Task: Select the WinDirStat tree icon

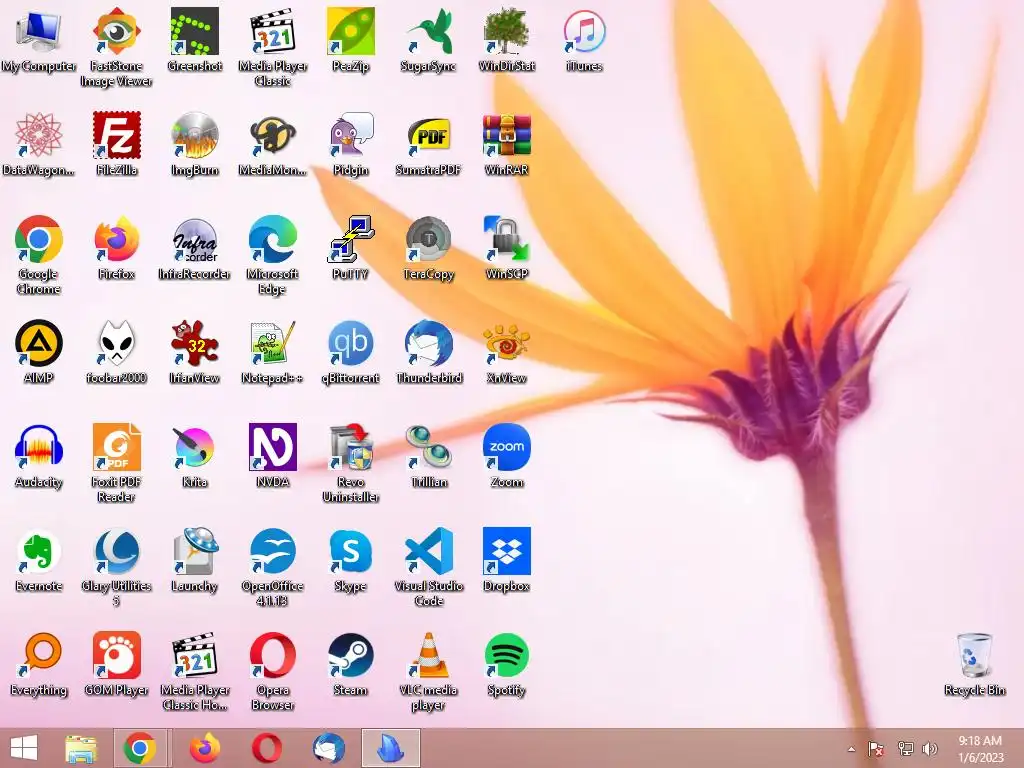Action: tap(507, 31)
